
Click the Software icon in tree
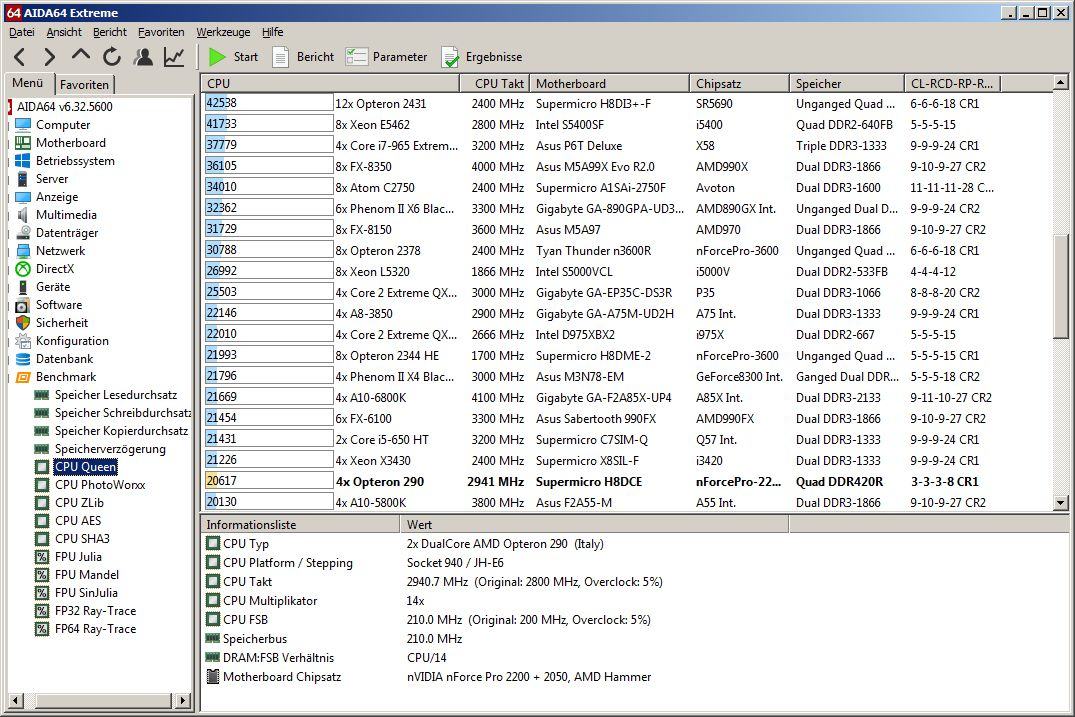click(x=23, y=304)
